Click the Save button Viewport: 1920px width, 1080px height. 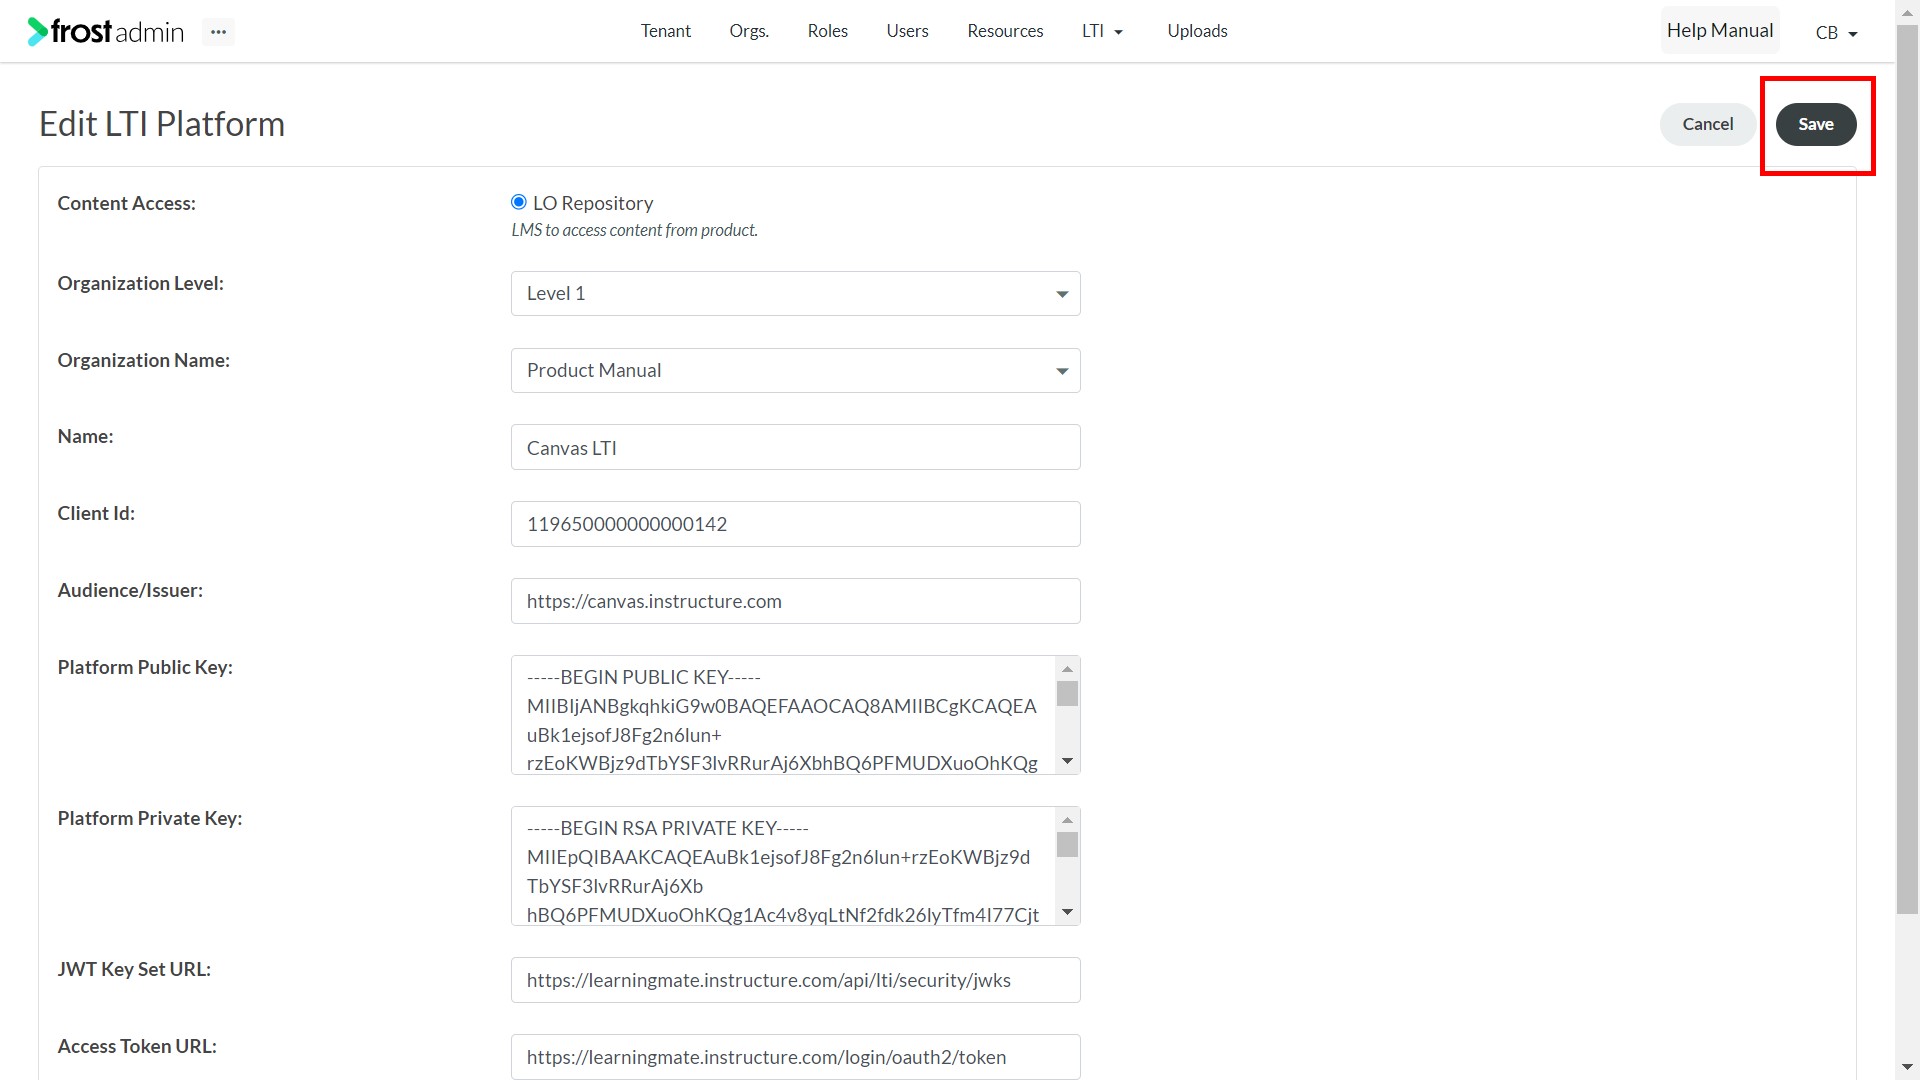[x=1815, y=124]
